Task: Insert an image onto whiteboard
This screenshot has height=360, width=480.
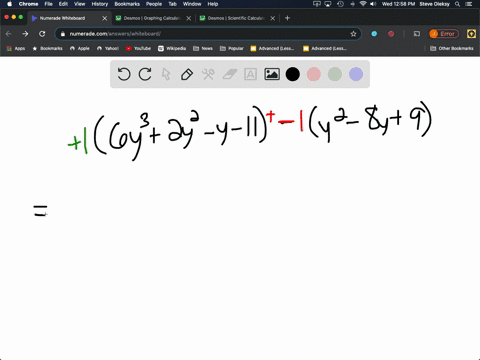Action: 272,74
